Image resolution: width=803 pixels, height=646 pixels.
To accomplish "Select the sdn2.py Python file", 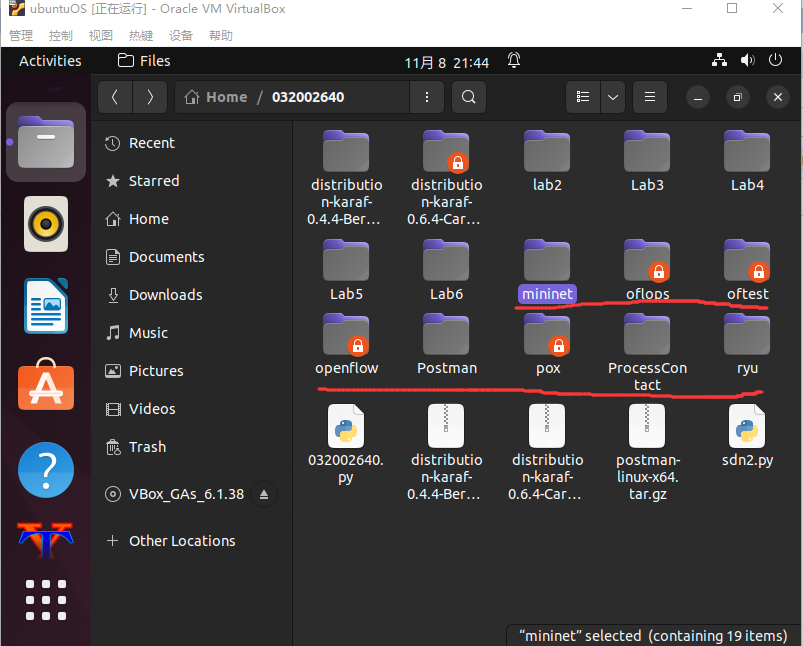I will tap(747, 435).
